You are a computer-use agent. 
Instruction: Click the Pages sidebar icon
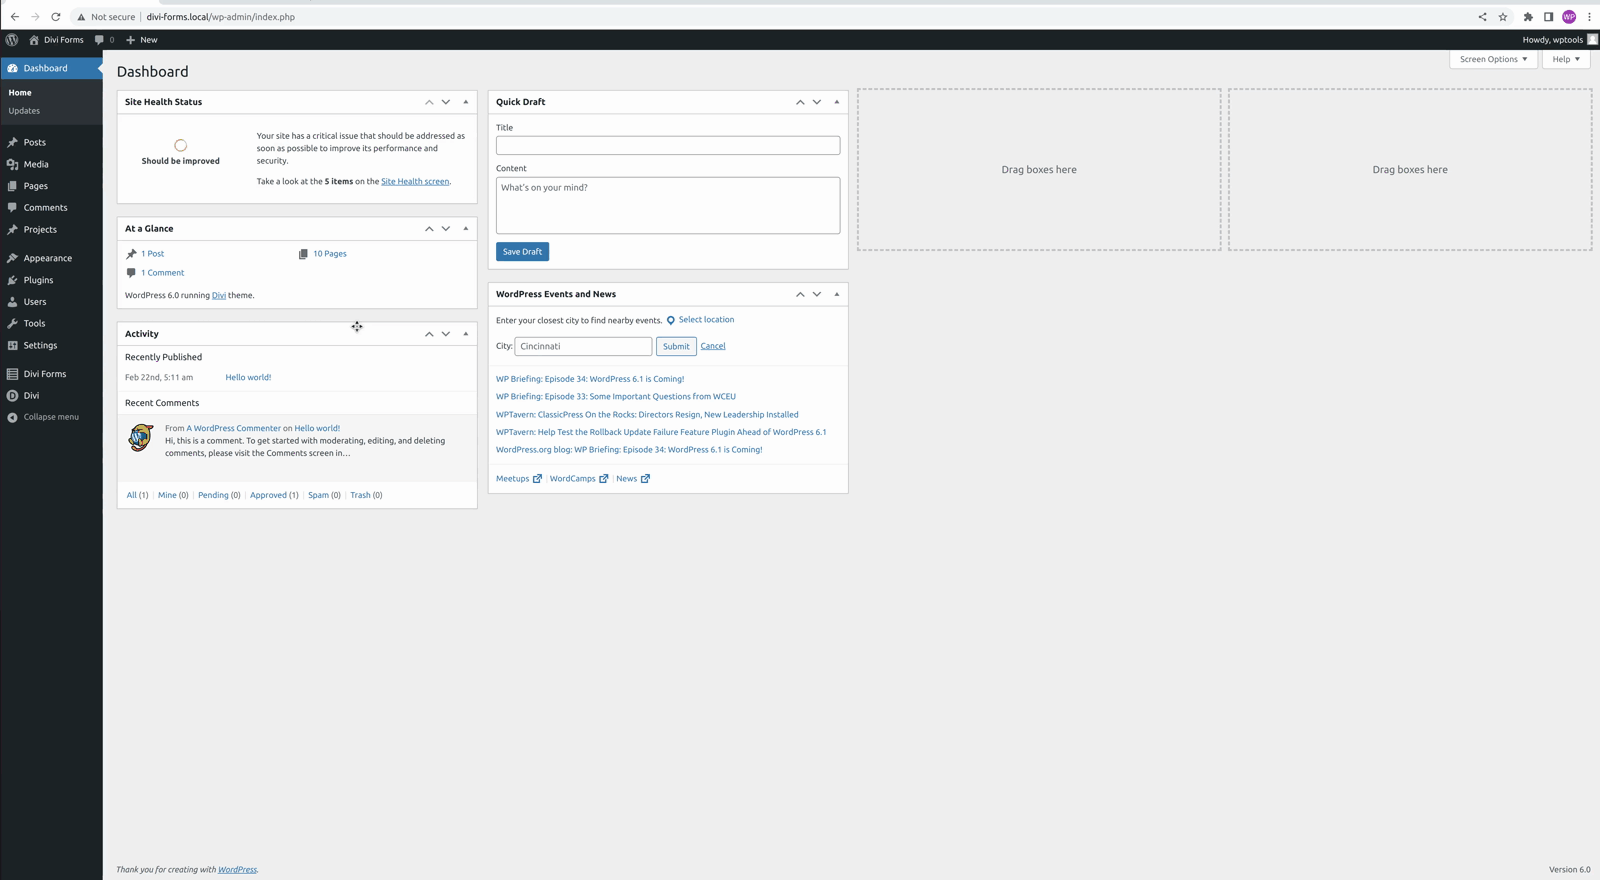coord(12,186)
